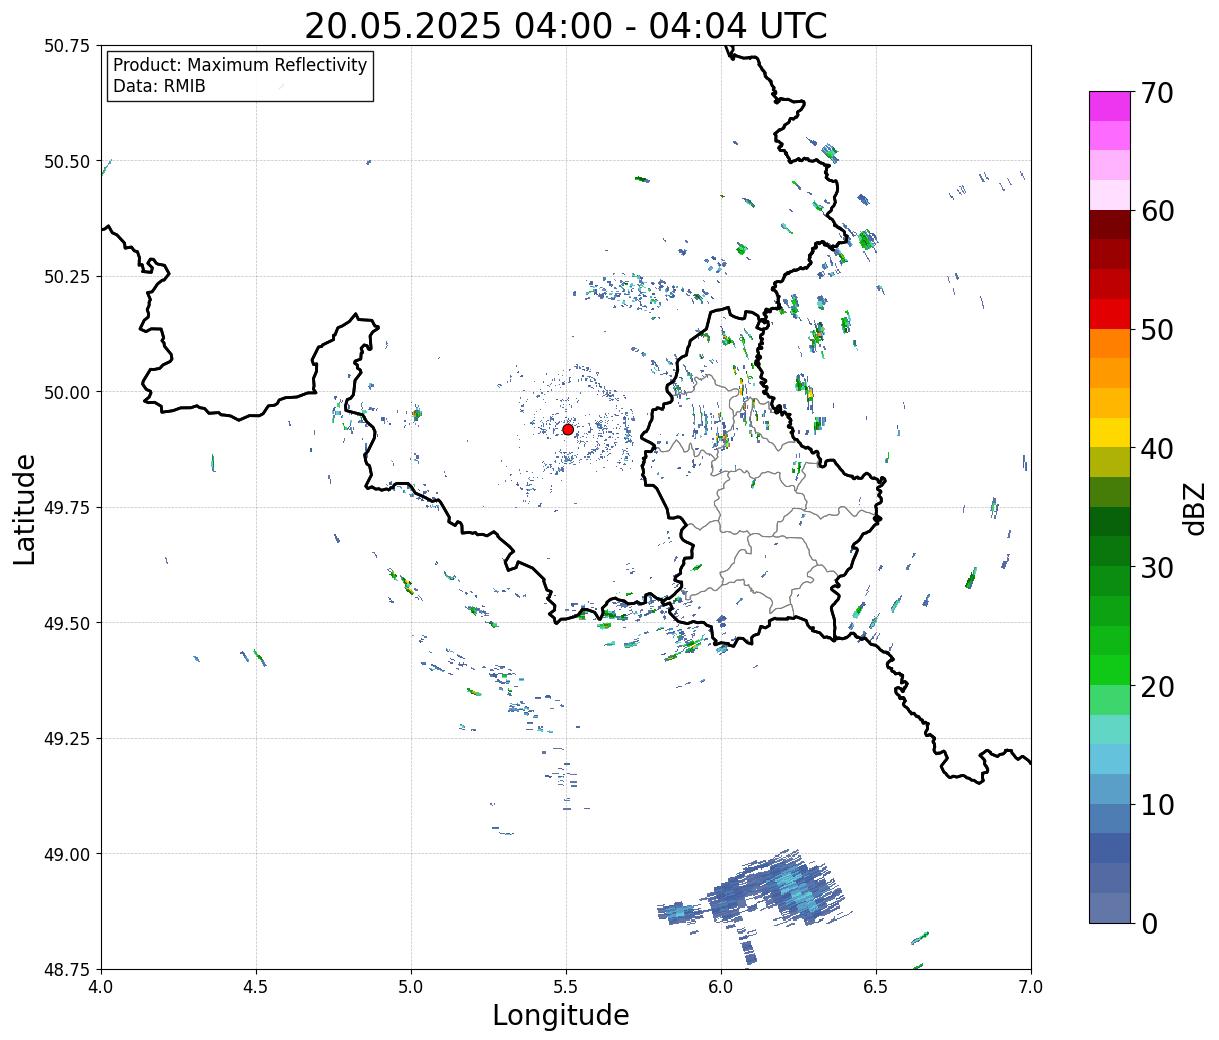This screenshot has width=1219, height=1040.
Task: Click the dark red colorbar segment below 60
Action: point(1110,225)
